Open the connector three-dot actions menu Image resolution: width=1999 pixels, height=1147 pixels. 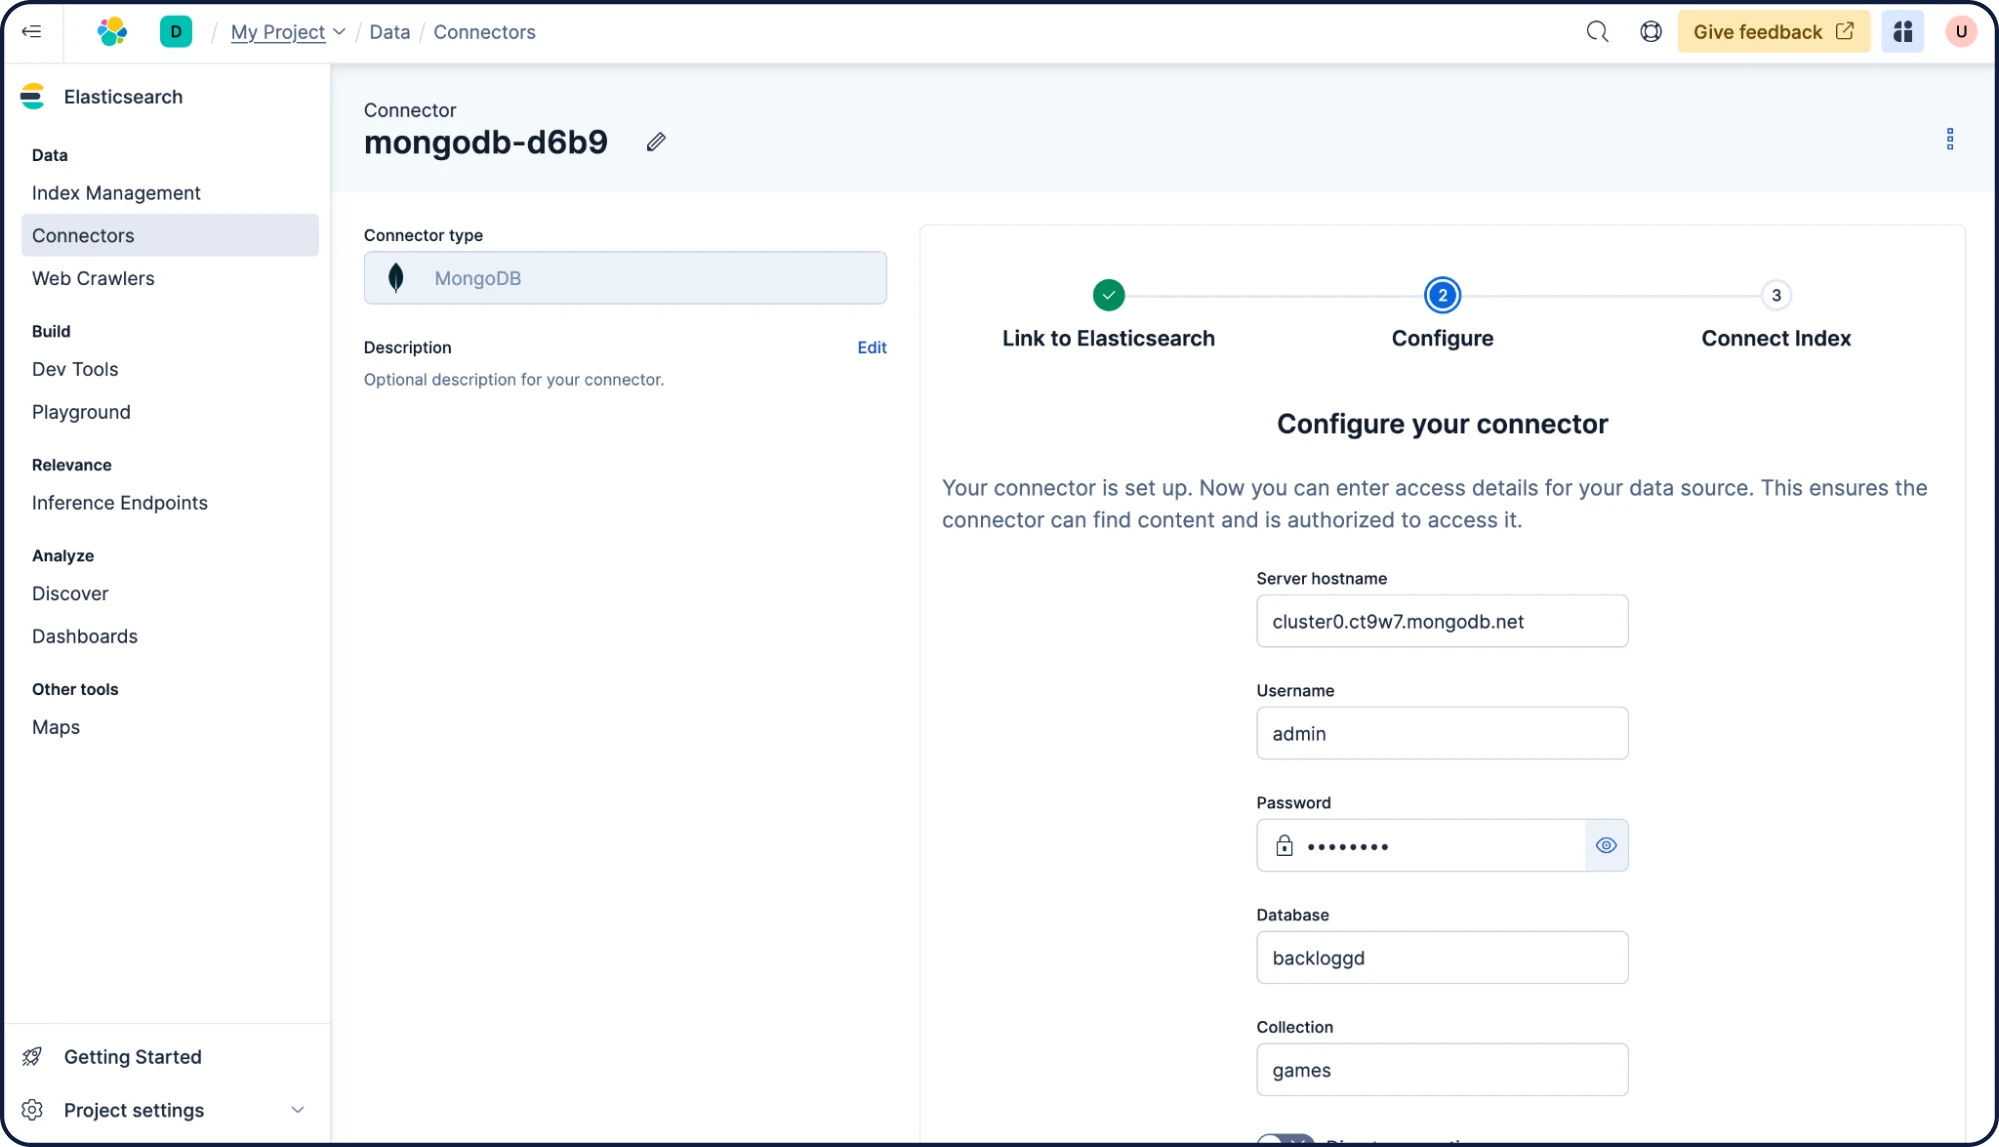coord(1949,139)
